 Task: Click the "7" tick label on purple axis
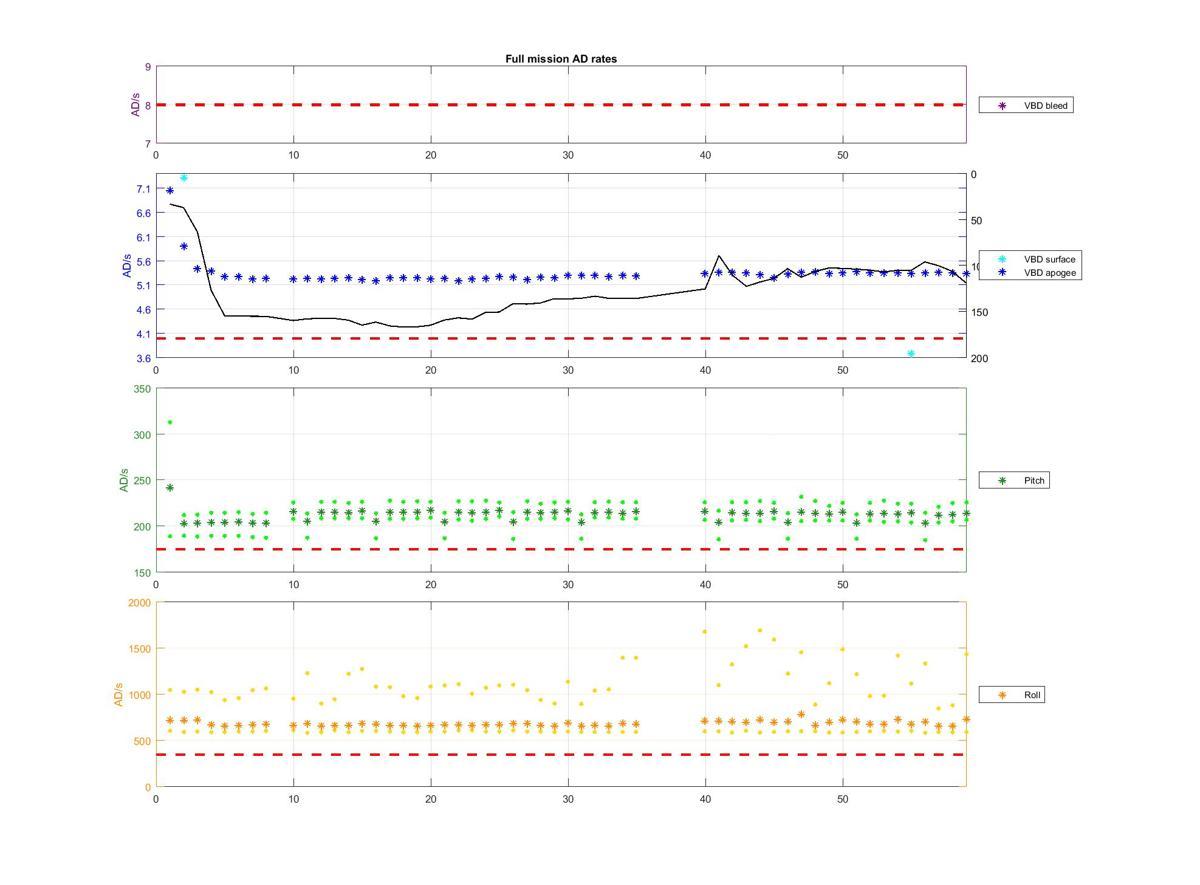tap(148, 144)
